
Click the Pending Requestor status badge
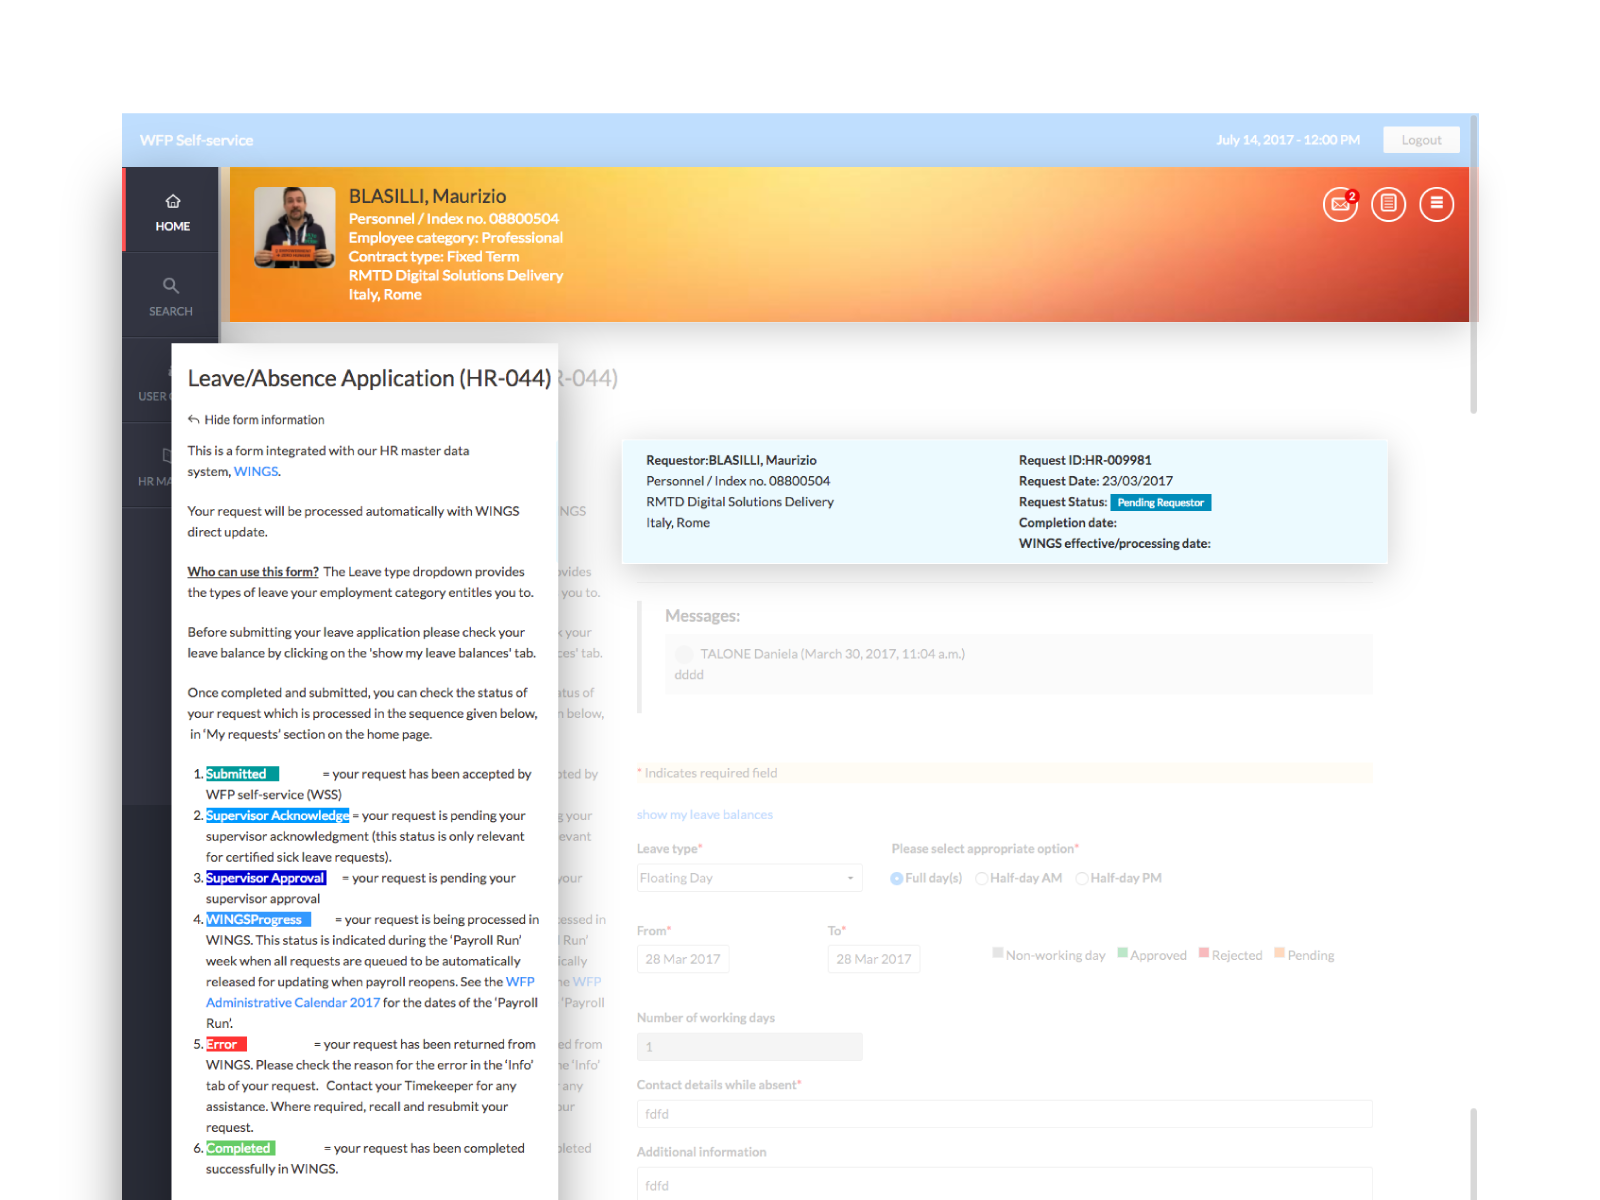pyautogui.click(x=1160, y=503)
